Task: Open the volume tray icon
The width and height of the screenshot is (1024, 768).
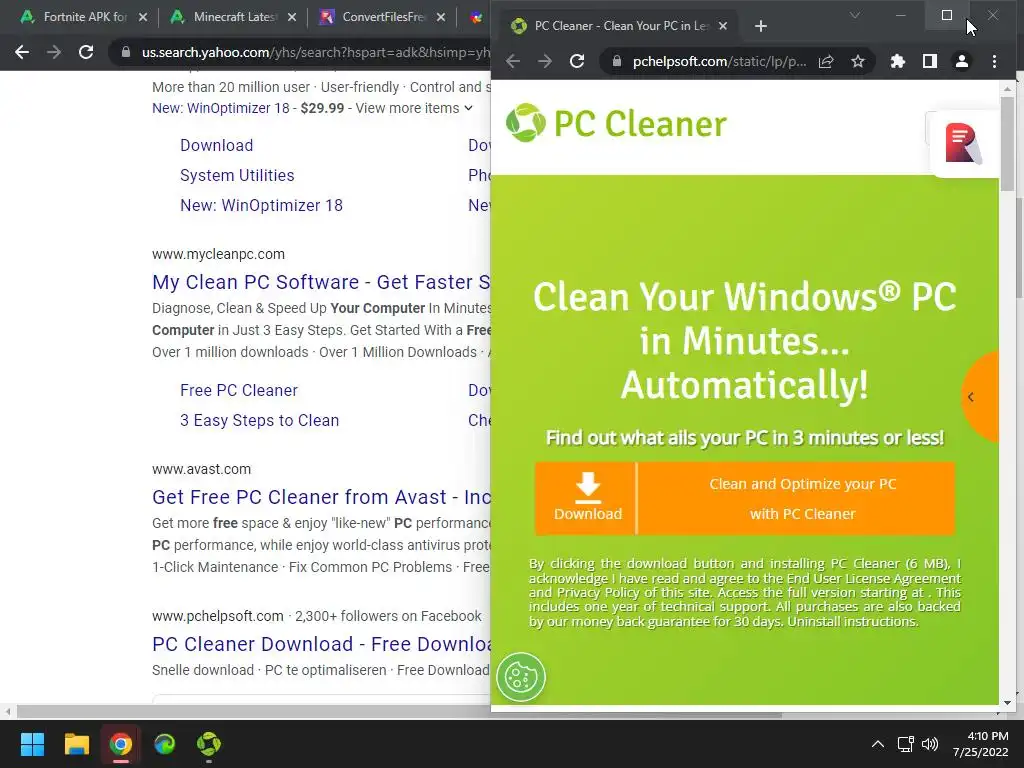Action: (x=929, y=744)
